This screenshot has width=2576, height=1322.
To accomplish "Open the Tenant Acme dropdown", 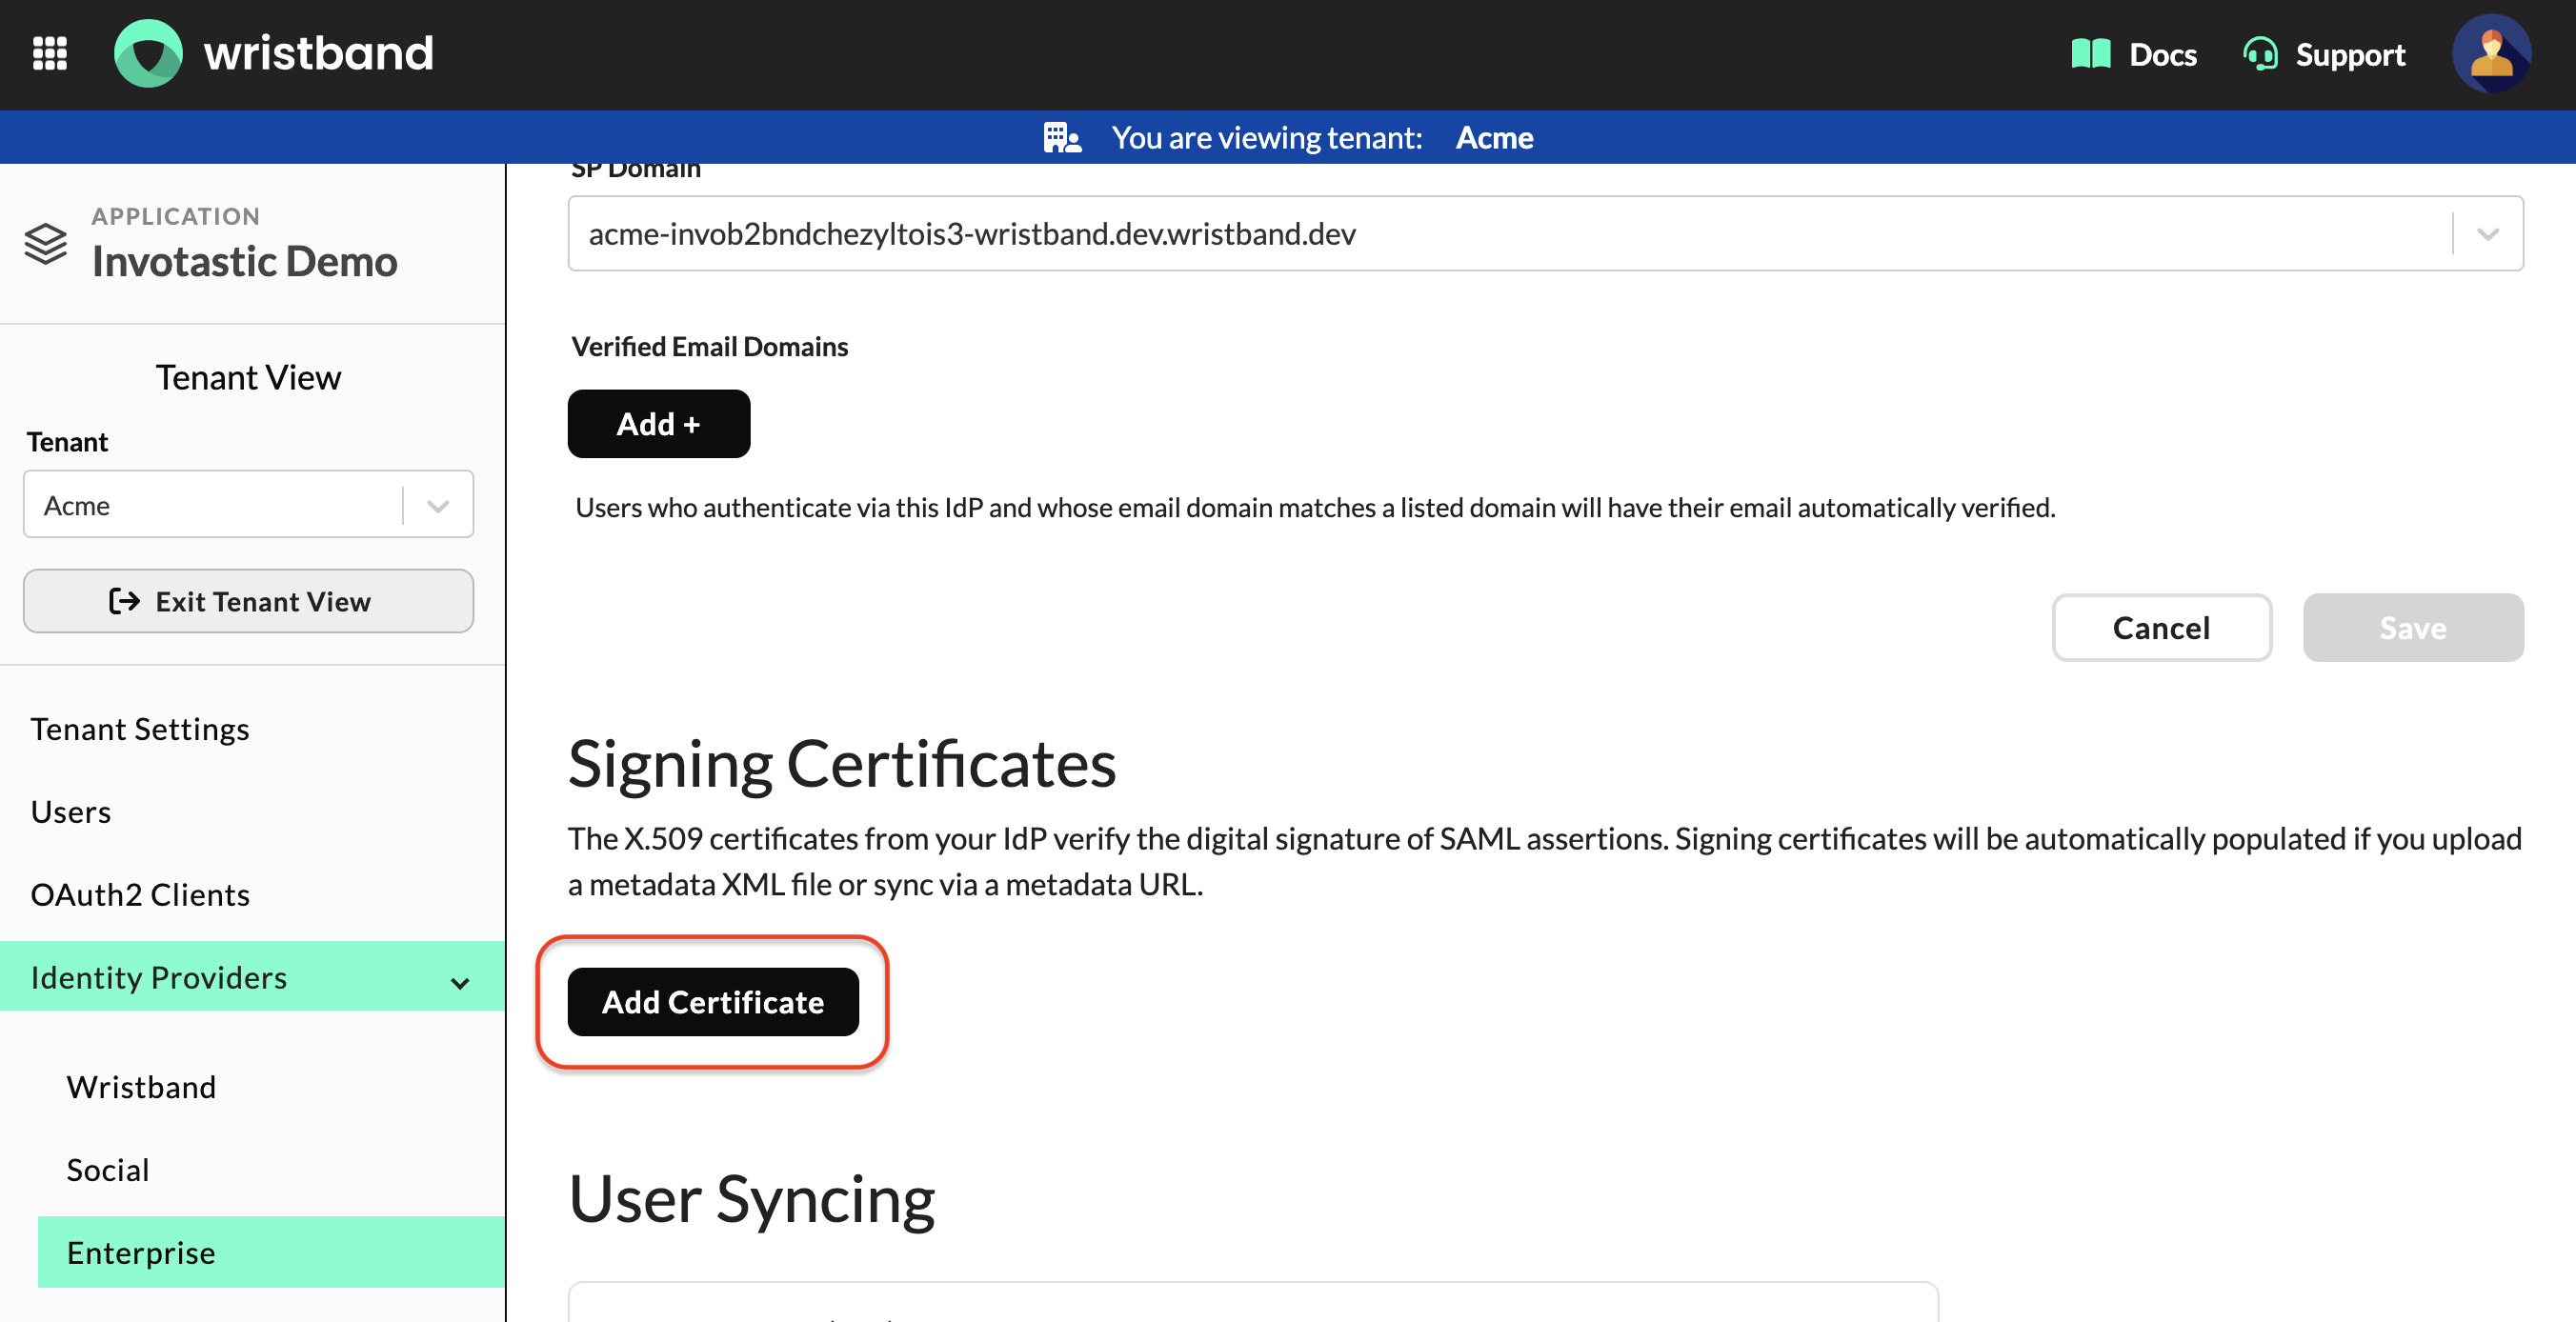I will pyautogui.click(x=248, y=505).
